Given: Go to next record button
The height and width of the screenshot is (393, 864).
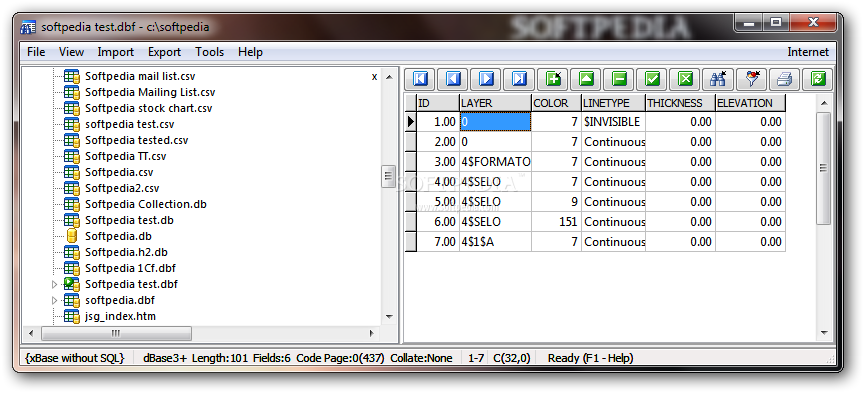Looking at the screenshot, I should (486, 79).
